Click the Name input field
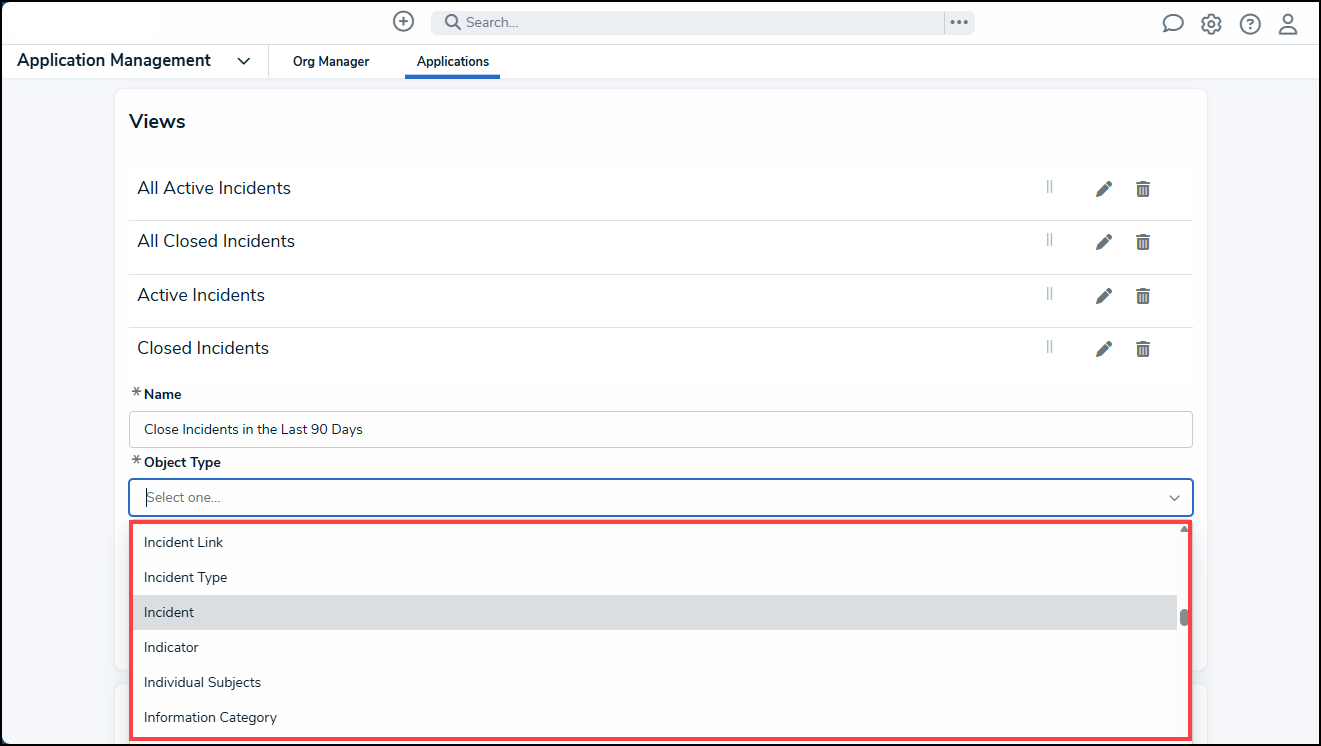Screen dimensions: 1321x746 tap(661, 429)
